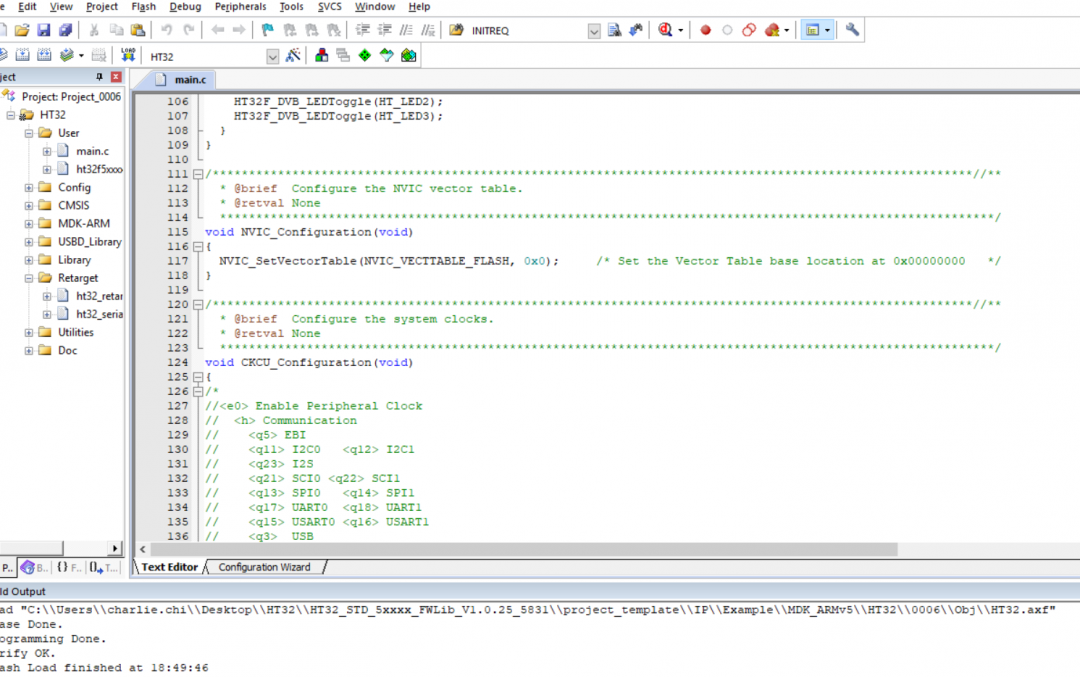The image size is (1080, 677).
Task: Collapse the User folder
Action: (x=29, y=133)
